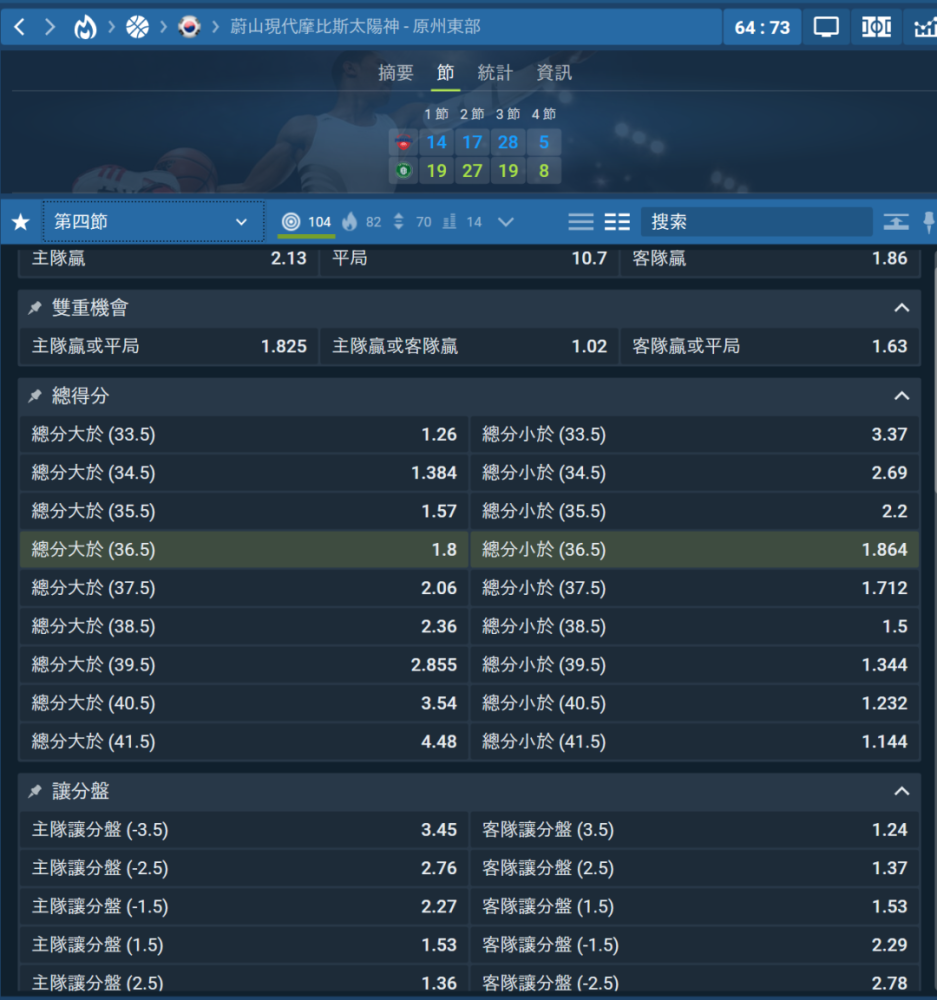The height and width of the screenshot is (1000, 937).
Task: Select 主隊贏或客隊贏 at 1.02
Action: pos(469,346)
